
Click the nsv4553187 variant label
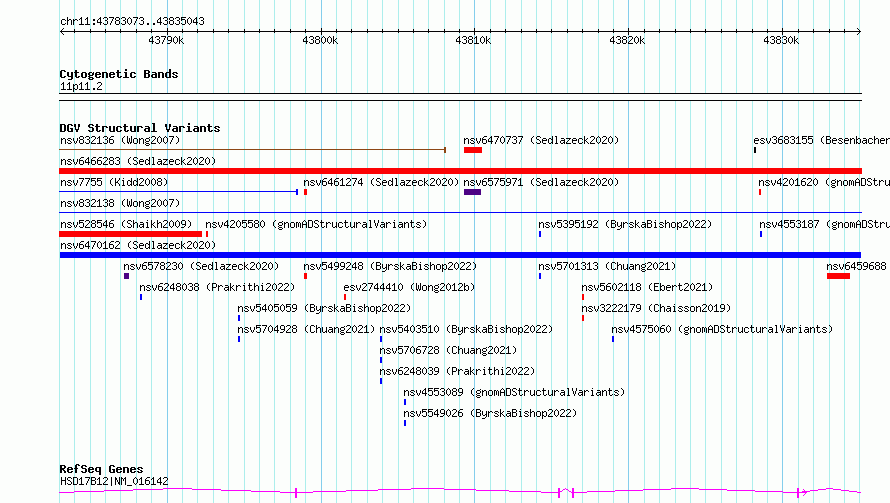(x=825, y=224)
